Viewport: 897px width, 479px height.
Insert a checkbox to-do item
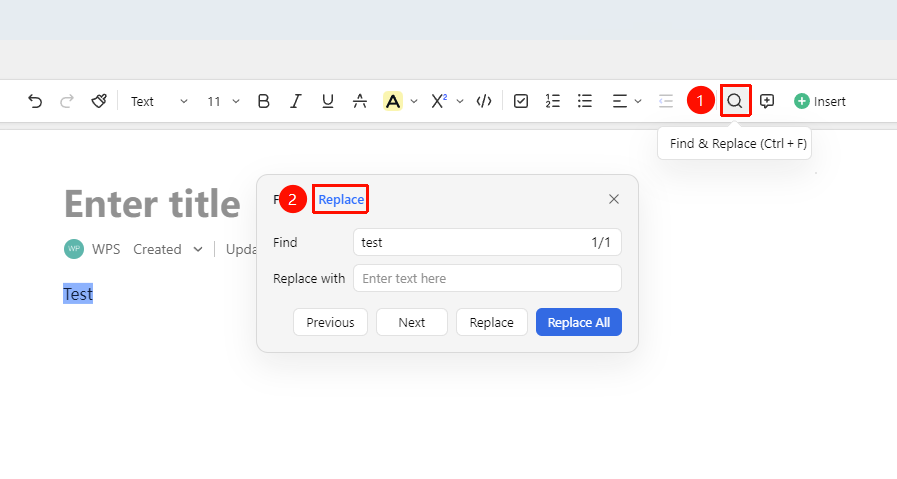pyautogui.click(x=521, y=101)
